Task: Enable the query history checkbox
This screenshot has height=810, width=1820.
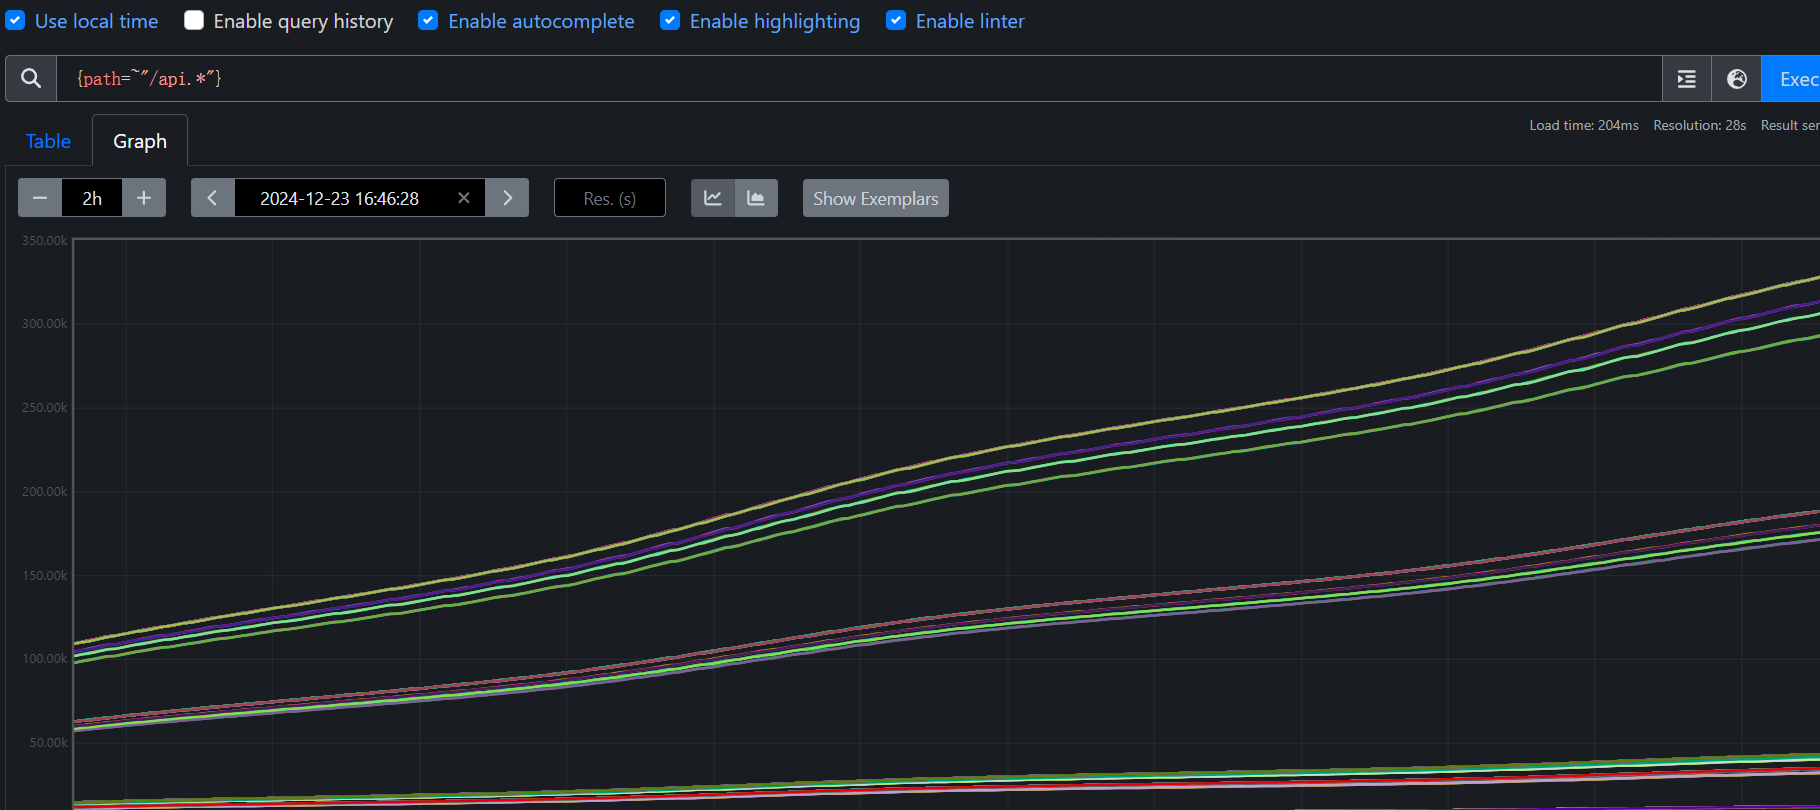Action: [x=195, y=21]
